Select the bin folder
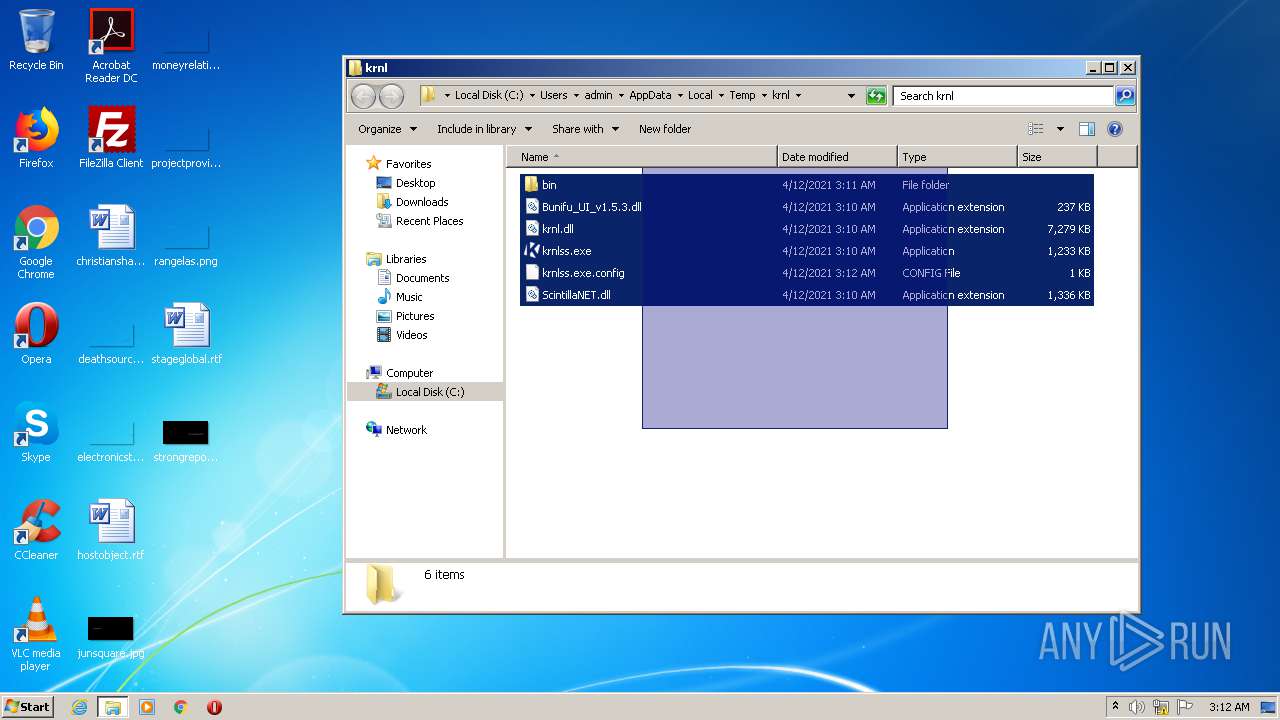This screenshot has width=1280, height=720. point(549,185)
